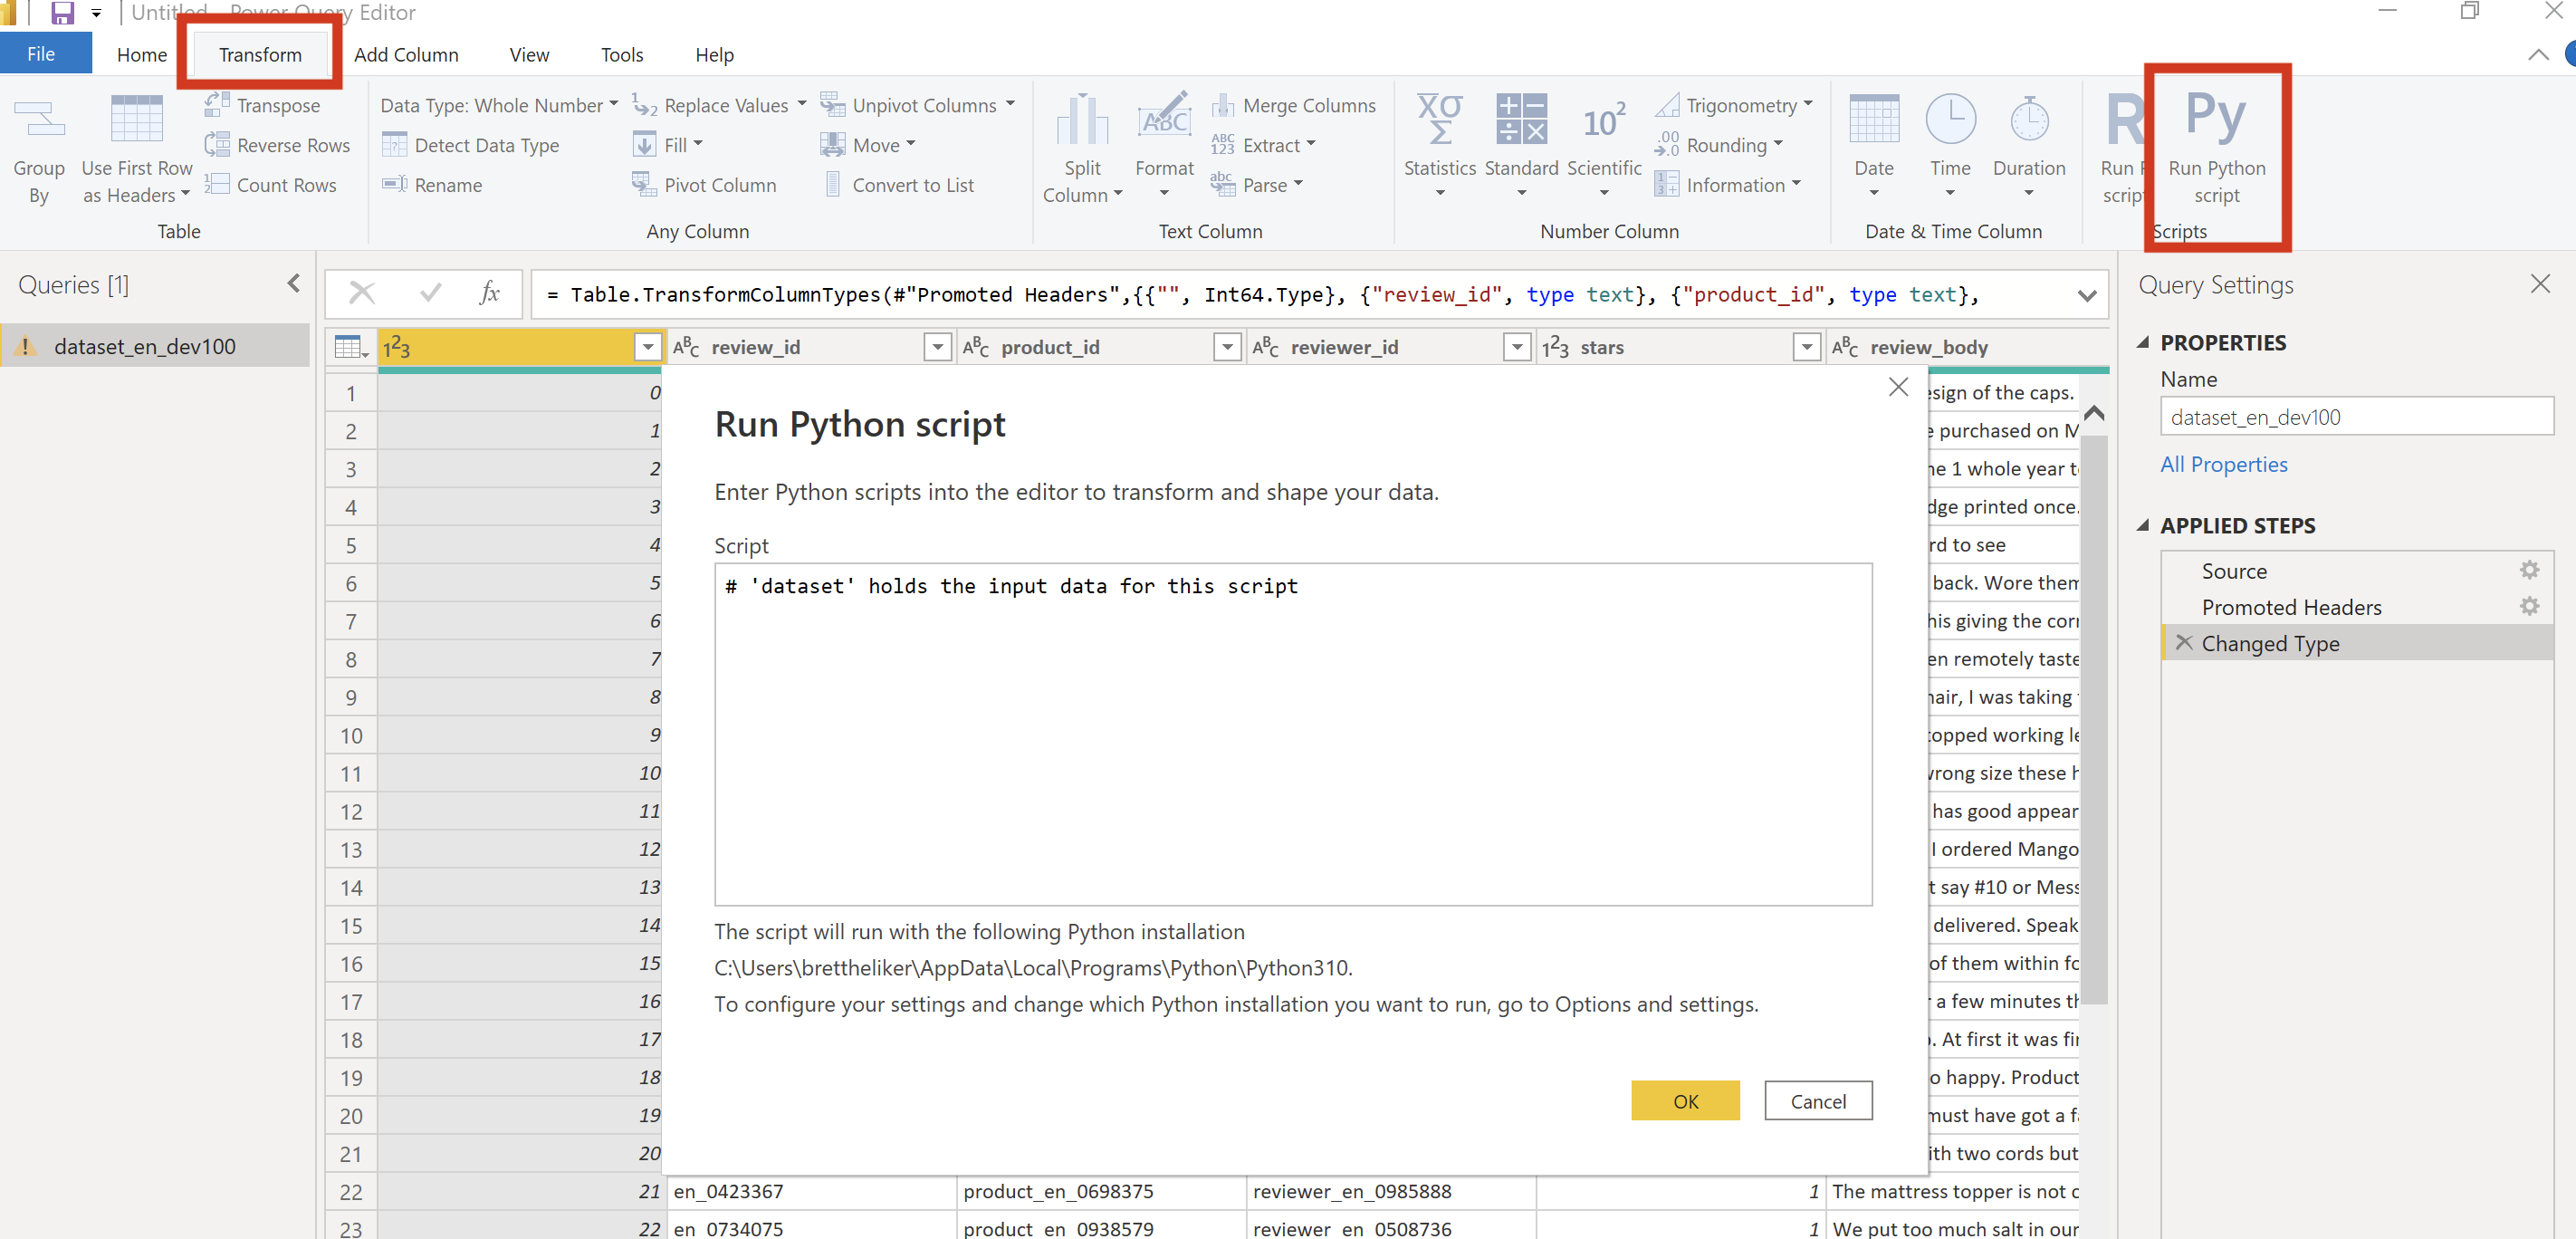Open the All Properties link
This screenshot has height=1239, width=2576.
(x=2223, y=464)
